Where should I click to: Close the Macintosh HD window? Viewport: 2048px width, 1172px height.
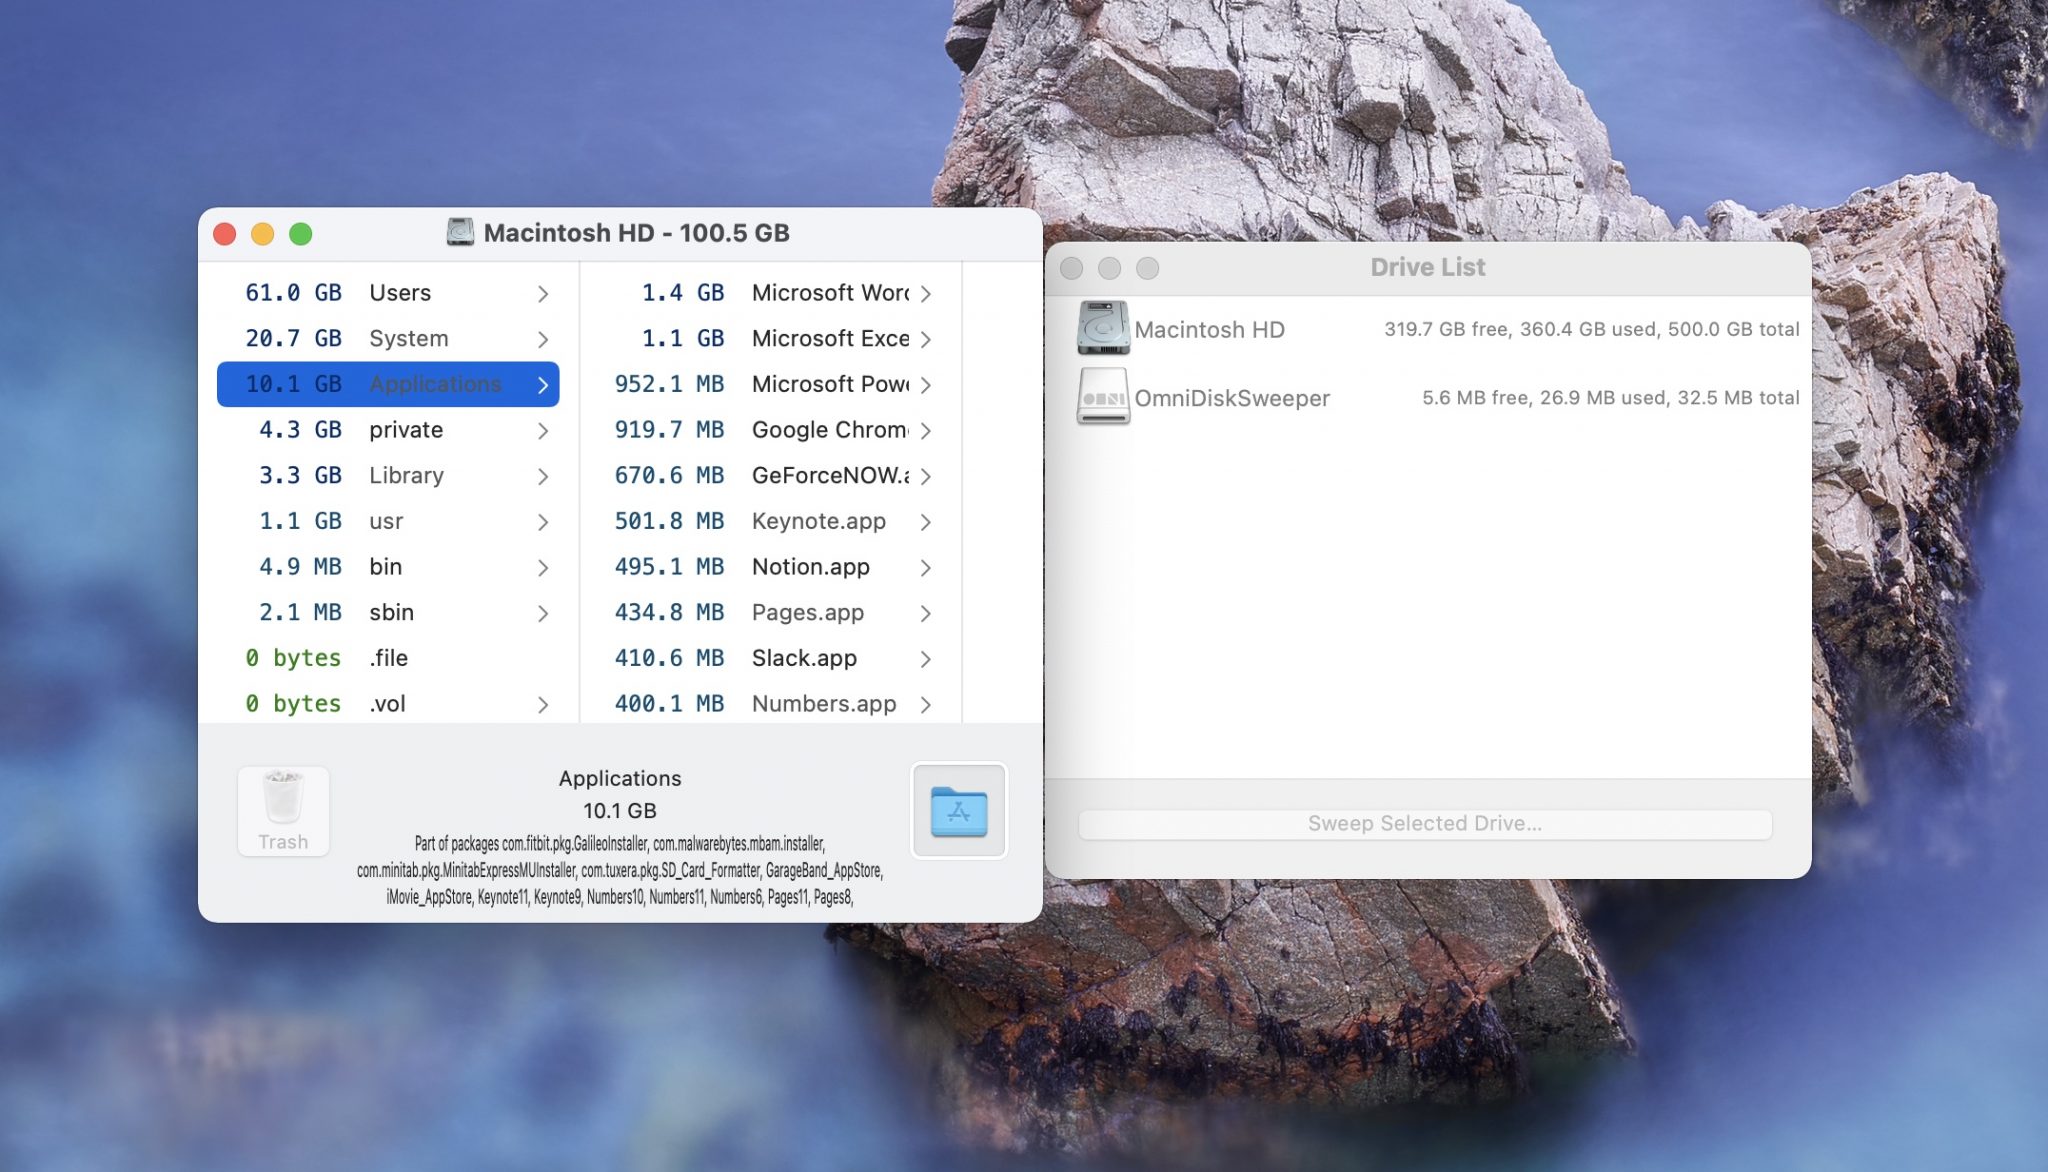pyautogui.click(x=225, y=234)
